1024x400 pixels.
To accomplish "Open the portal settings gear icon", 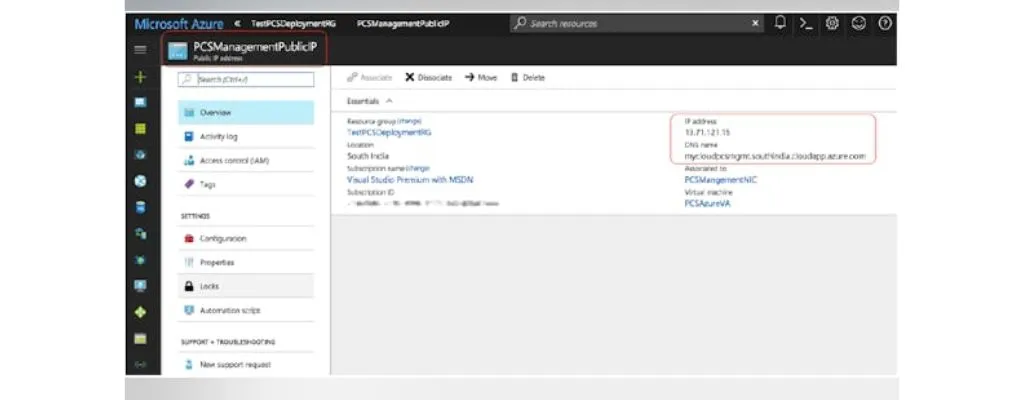I will coord(832,23).
